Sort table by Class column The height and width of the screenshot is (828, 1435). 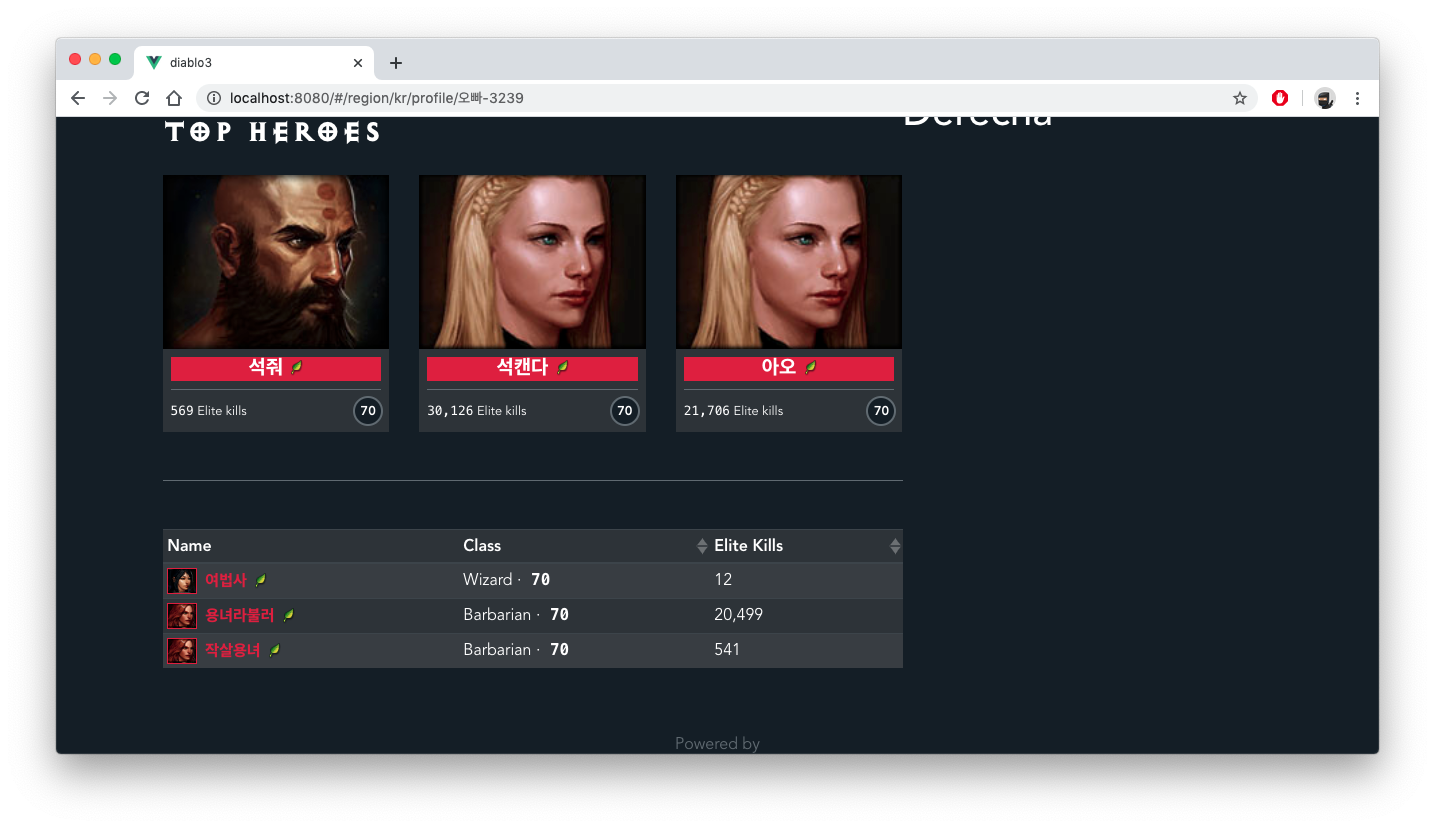coord(584,546)
